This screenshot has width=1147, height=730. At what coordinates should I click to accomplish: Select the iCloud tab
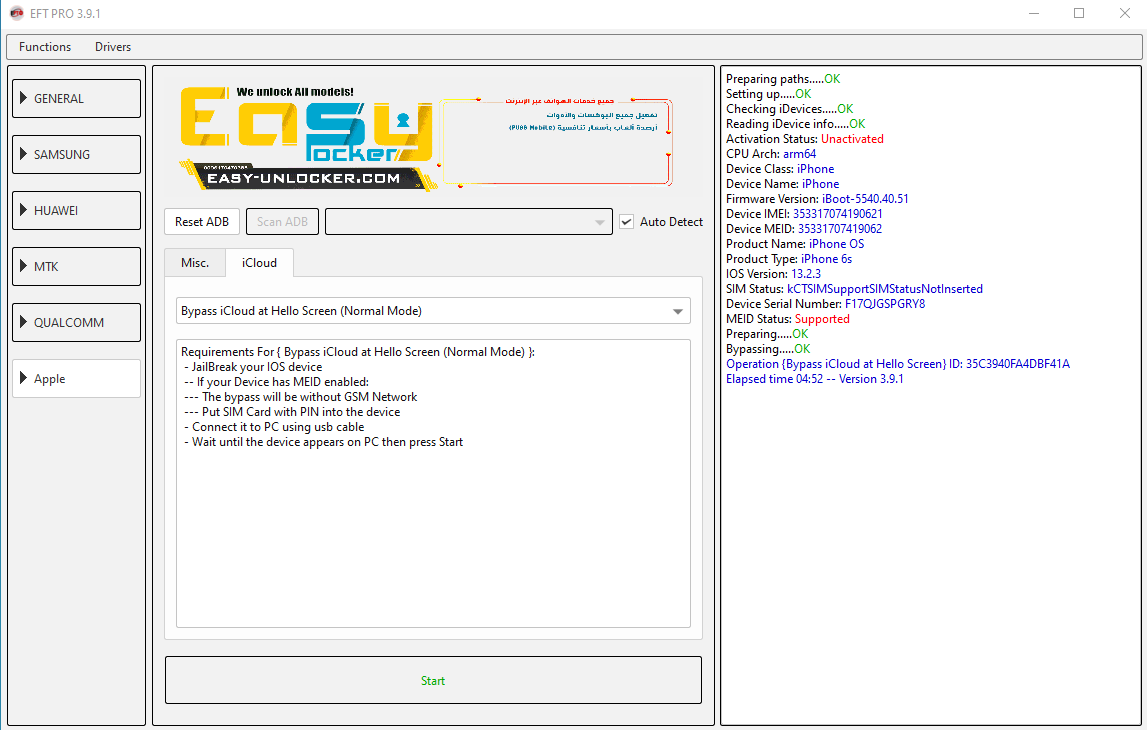pos(260,263)
